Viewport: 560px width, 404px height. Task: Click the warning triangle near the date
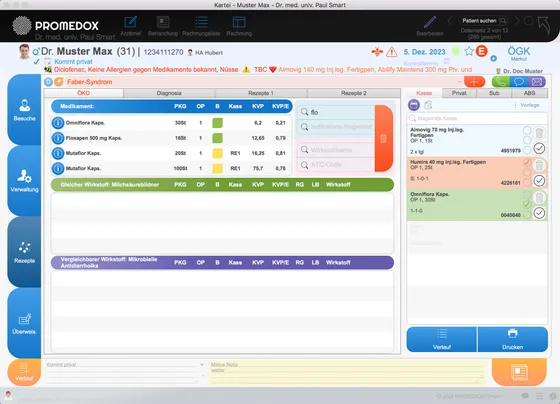(392, 52)
